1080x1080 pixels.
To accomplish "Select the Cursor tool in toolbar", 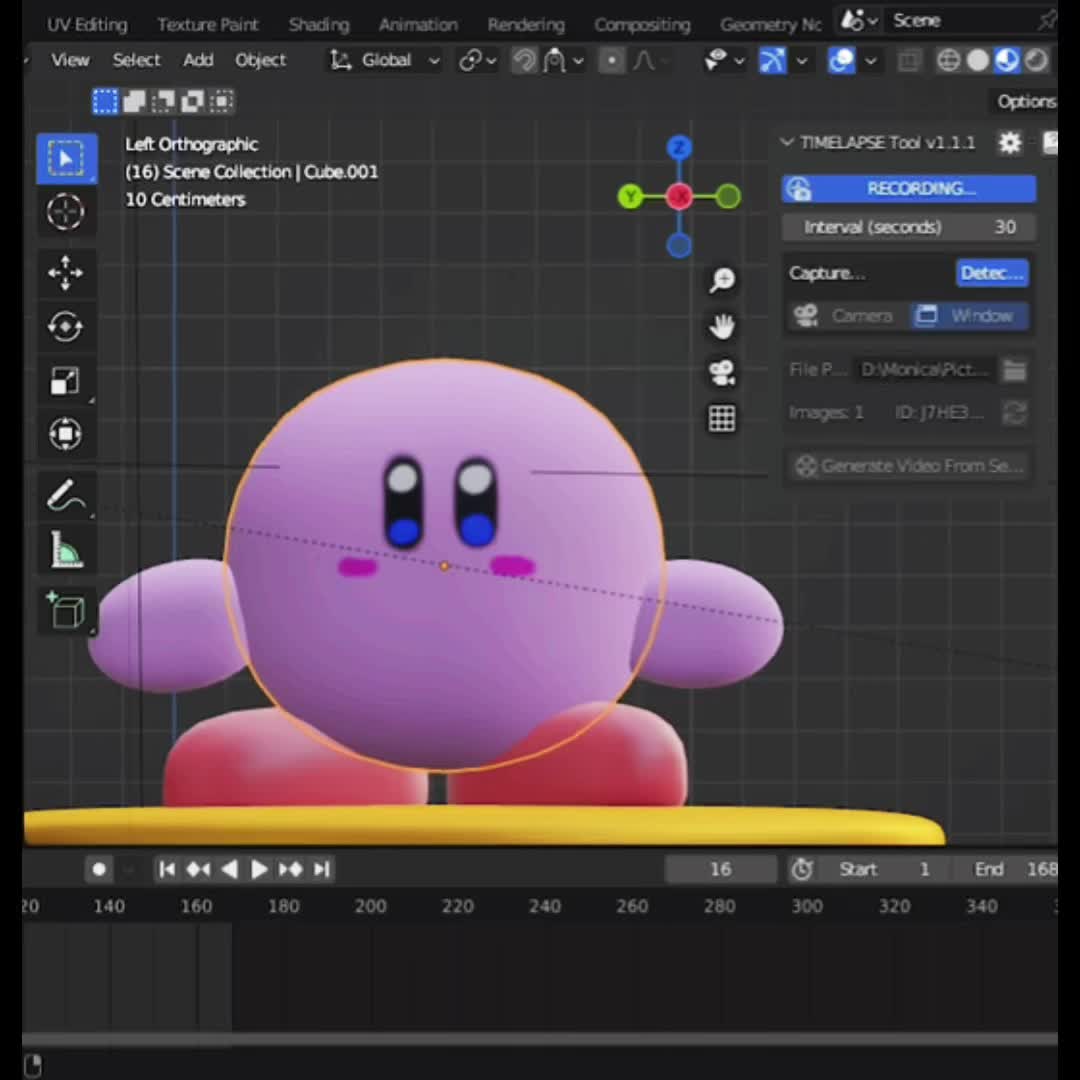I will (x=65, y=212).
